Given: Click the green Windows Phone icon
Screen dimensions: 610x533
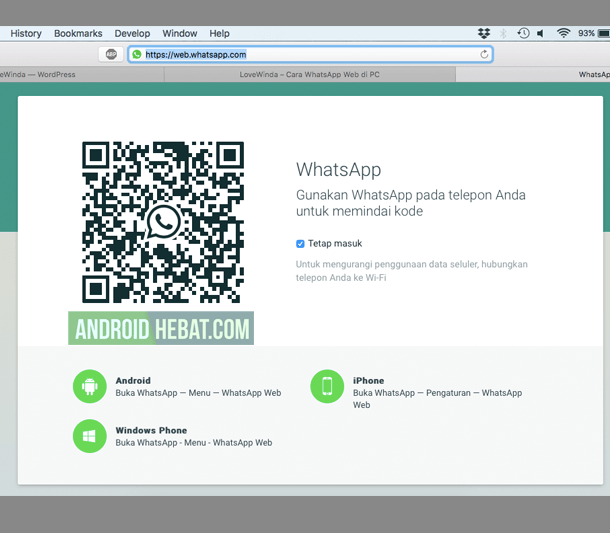Looking at the screenshot, I should click(89, 436).
